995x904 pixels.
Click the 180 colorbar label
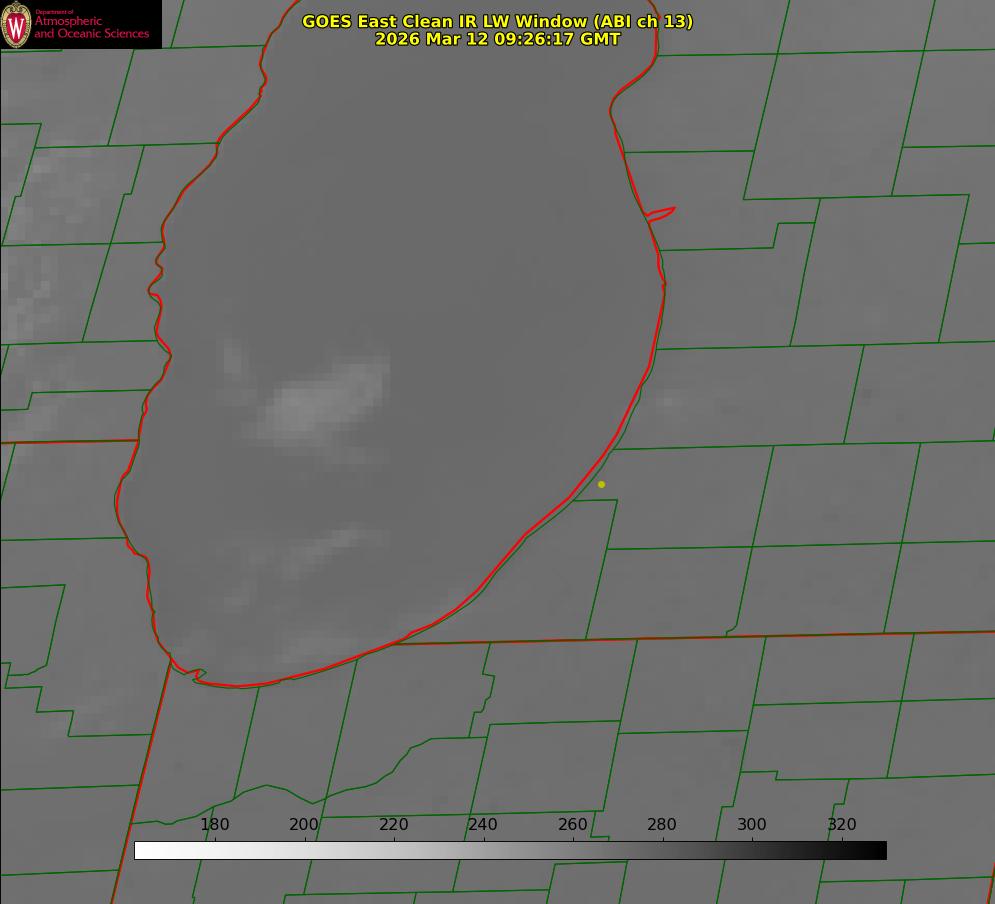pyautogui.click(x=214, y=824)
